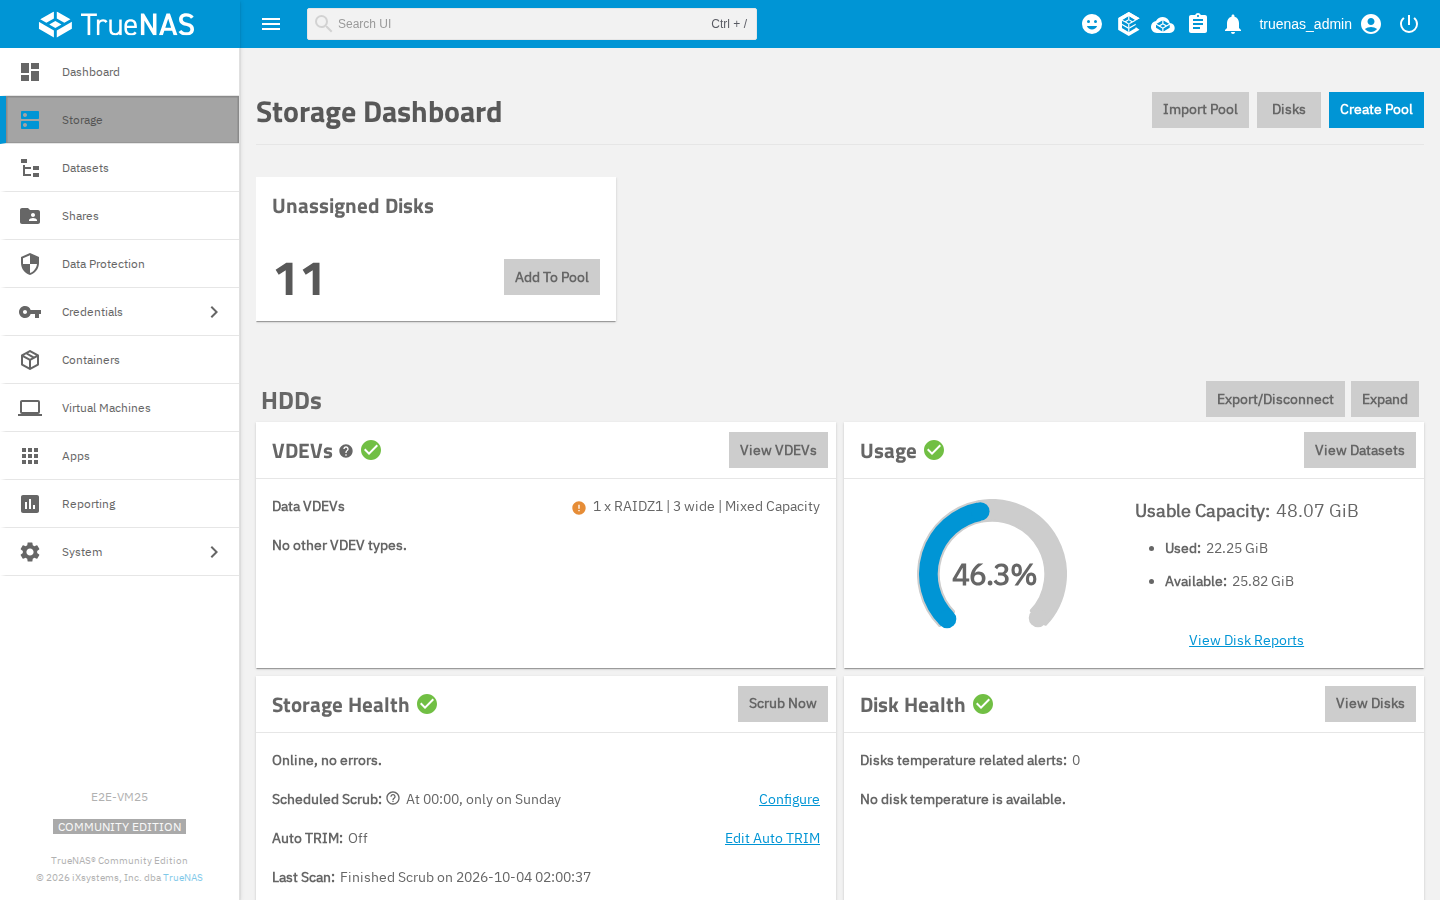Click the VDEVs green status checkmark
Image resolution: width=1440 pixels, height=900 pixels.
pyautogui.click(x=371, y=450)
